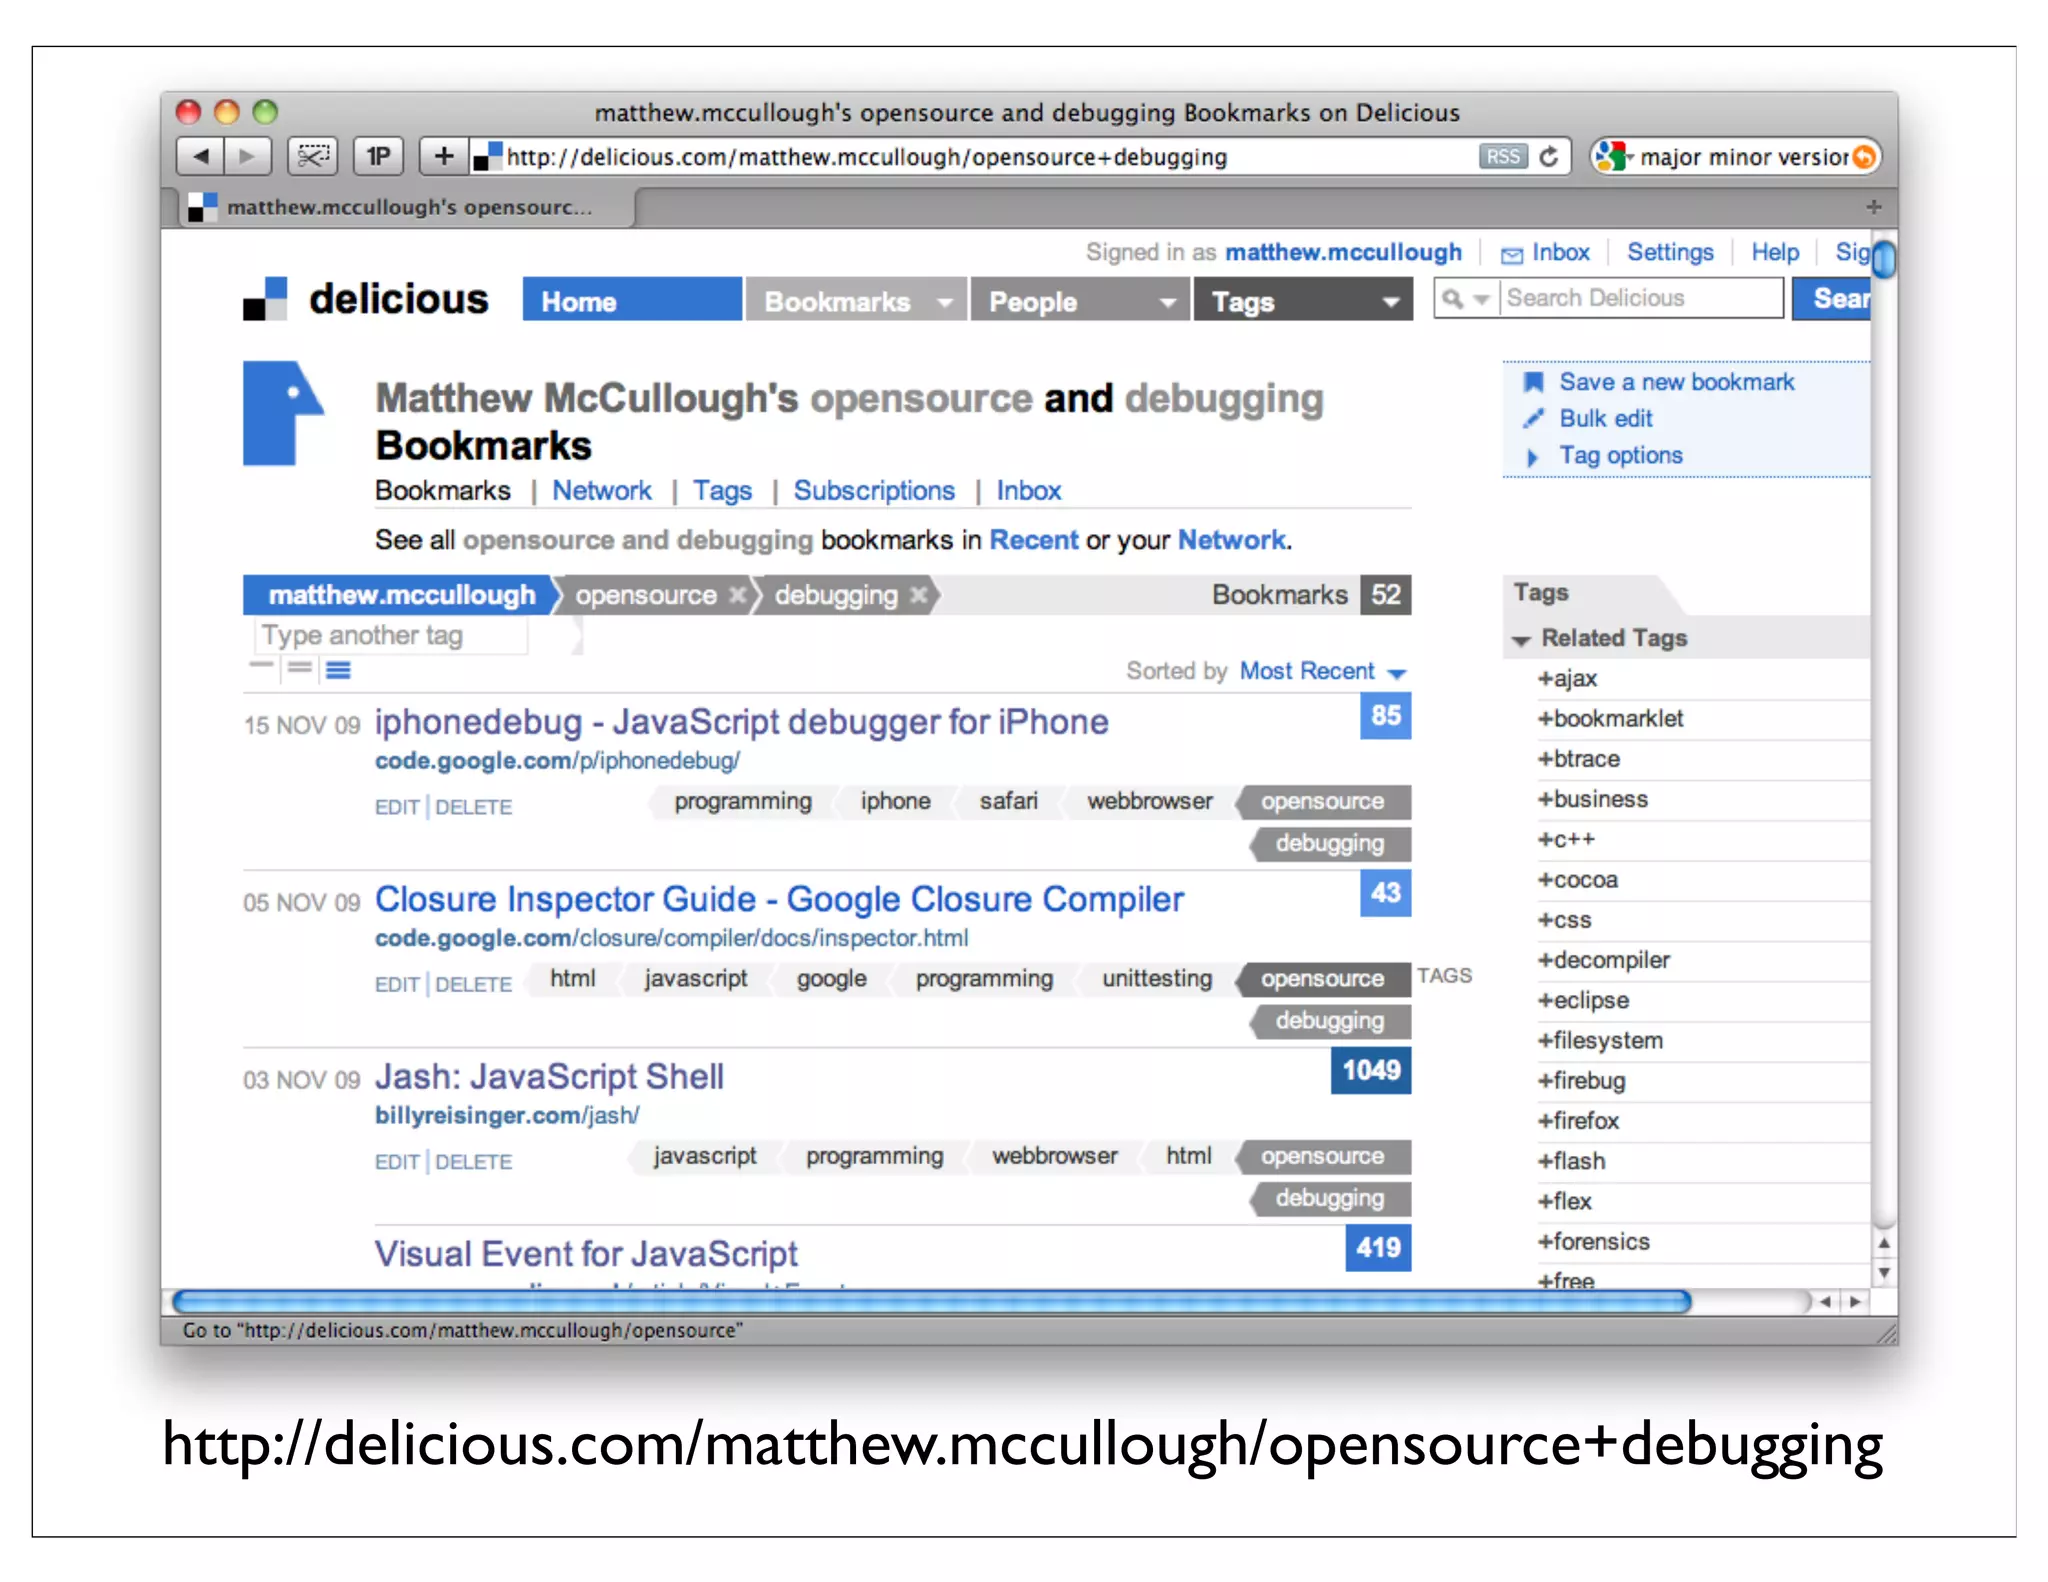Click the Type another tag field
This screenshot has height=1582, width=2048.
tap(392, 636)
